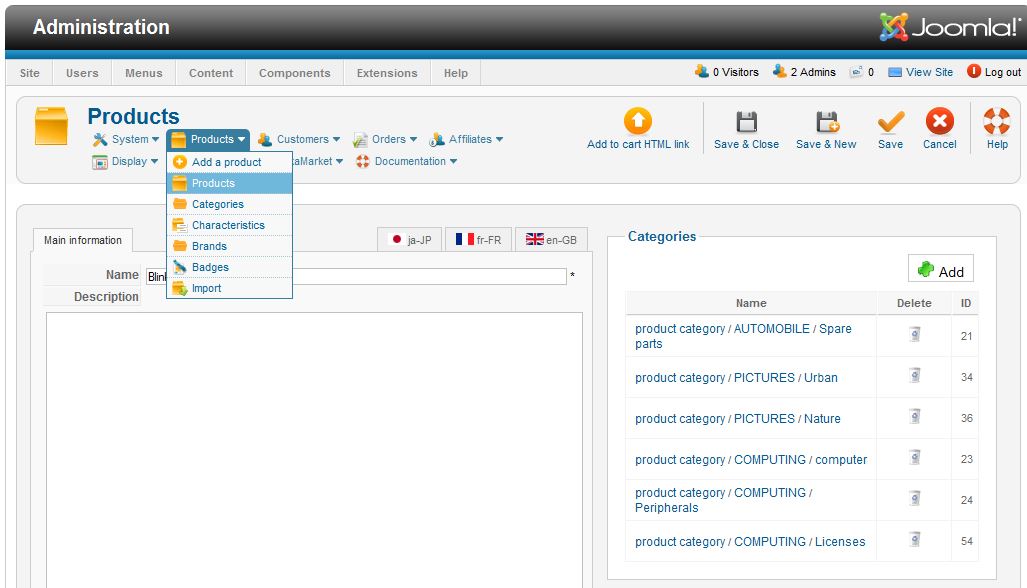This screenshot has height=588, width=1027.
Task: Click the Delete column header
Action: click(914, 303)
